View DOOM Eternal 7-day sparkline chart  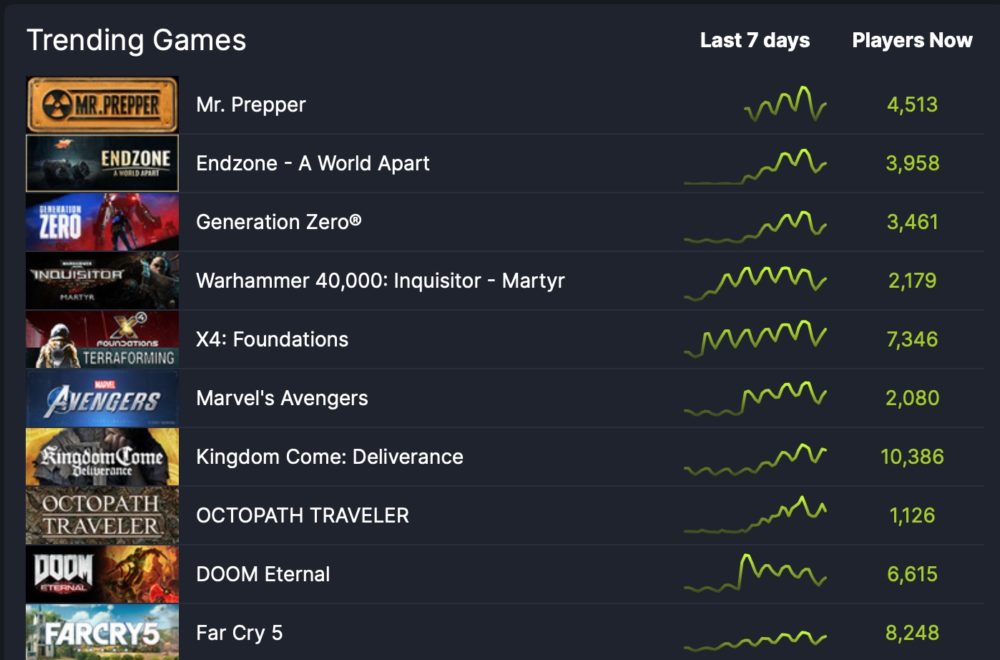(755, 573)
